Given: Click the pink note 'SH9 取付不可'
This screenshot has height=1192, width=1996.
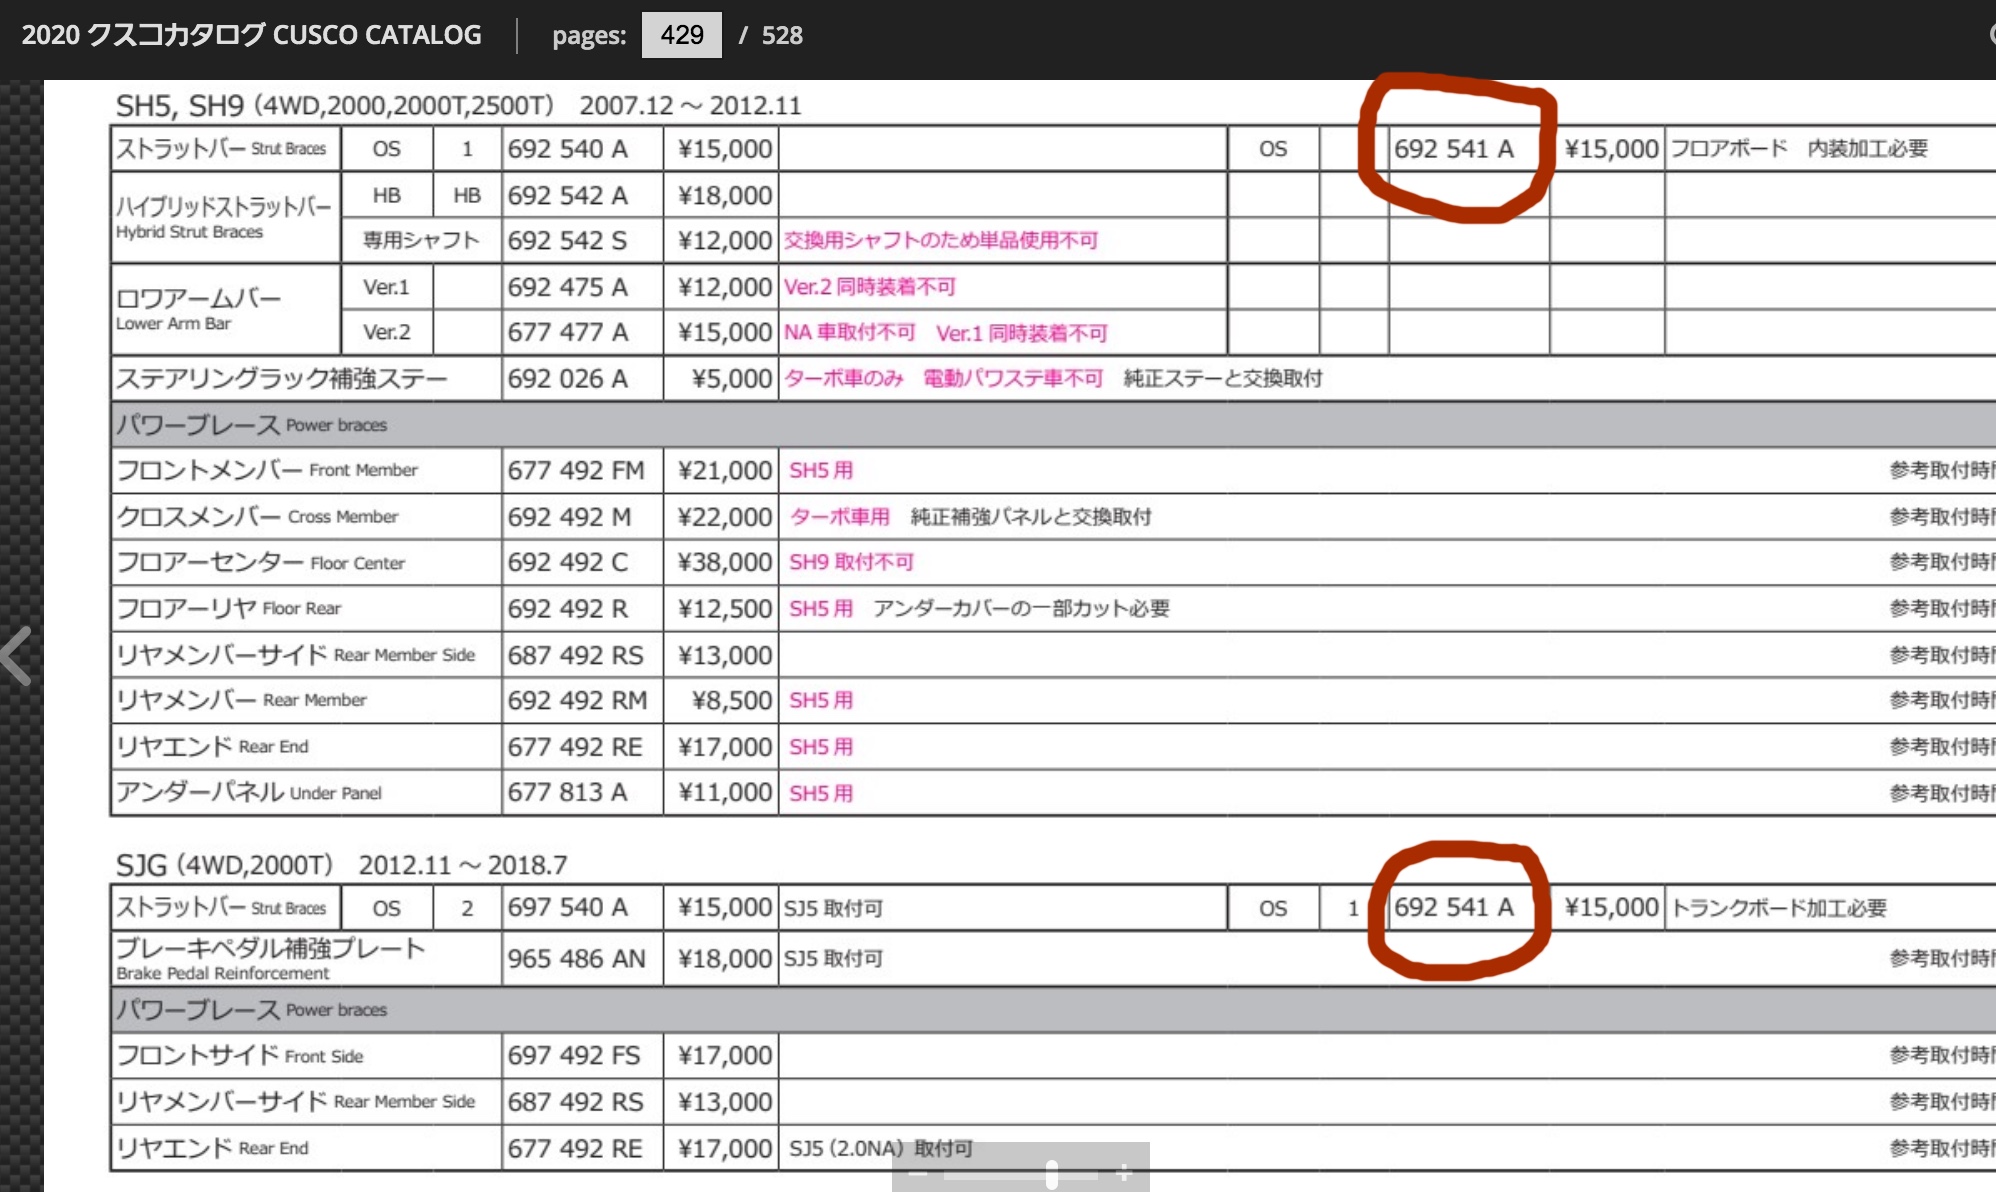Looking at the screenshot, I should (852, 562).
